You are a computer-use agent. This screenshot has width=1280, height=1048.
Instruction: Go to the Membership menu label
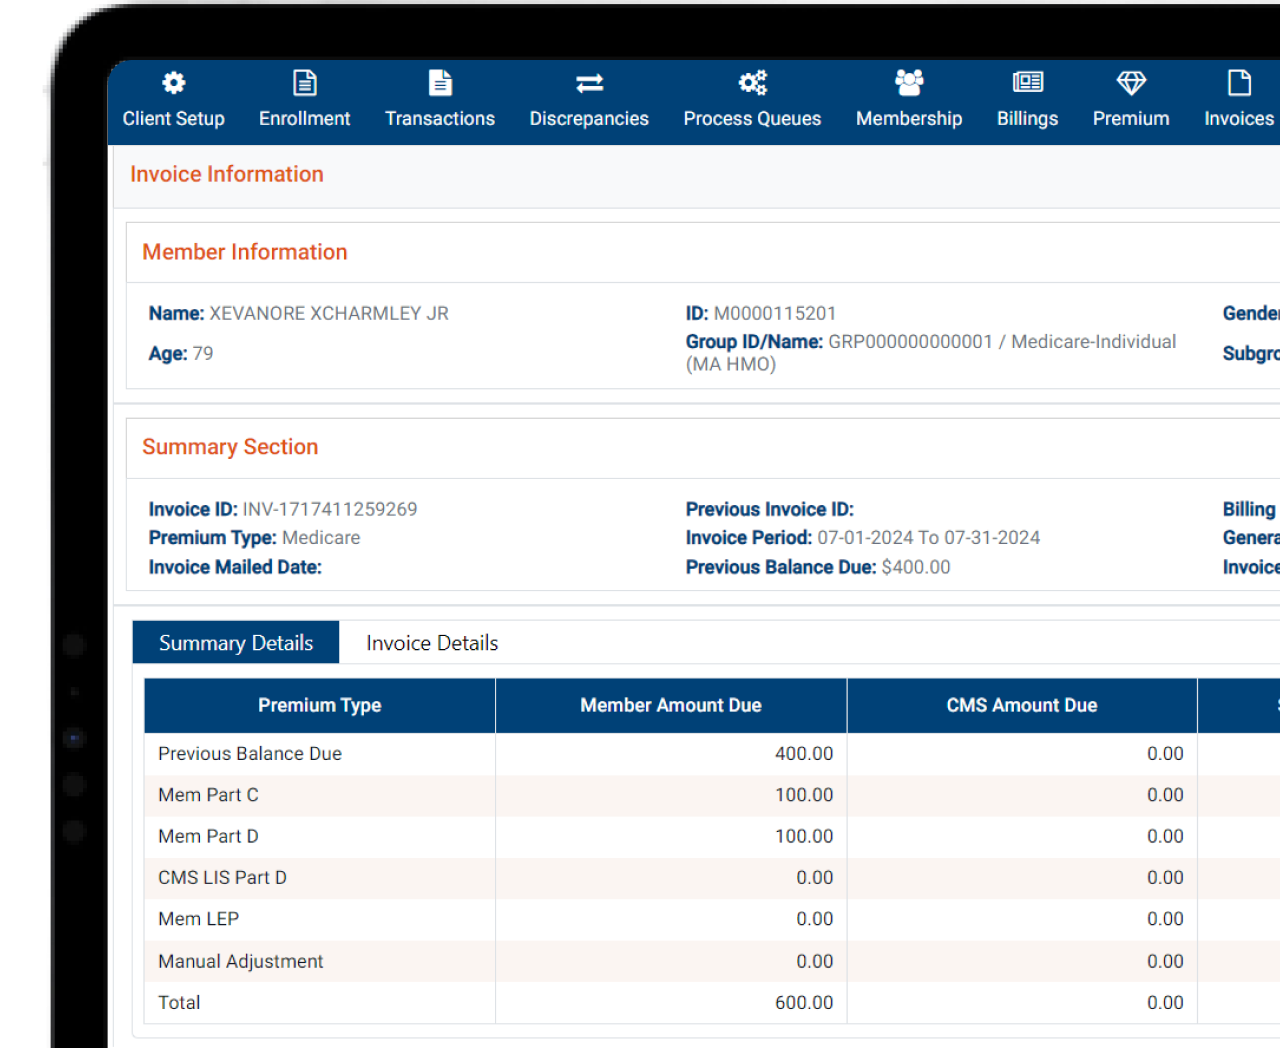pyautogui.click(x=909, y=118)
